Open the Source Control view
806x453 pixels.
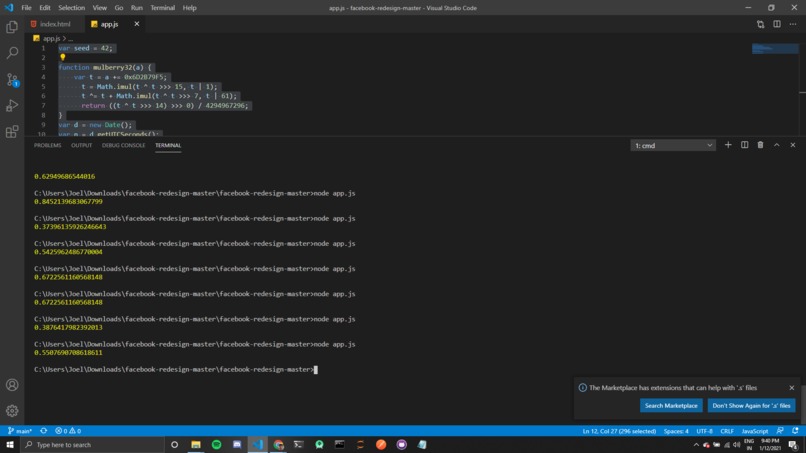12,80
